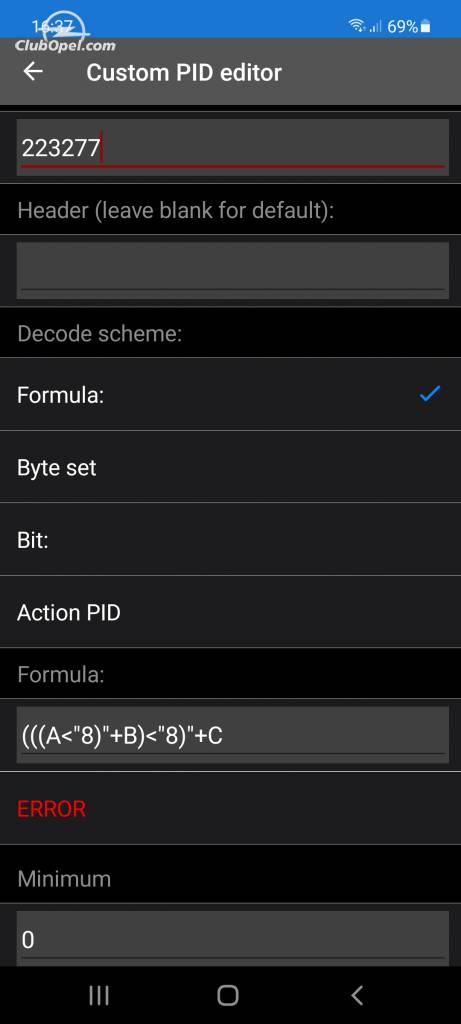Viewport: 461px width, 1024px height.
Task: Edit the formula expression field
Action: (232, 735)
